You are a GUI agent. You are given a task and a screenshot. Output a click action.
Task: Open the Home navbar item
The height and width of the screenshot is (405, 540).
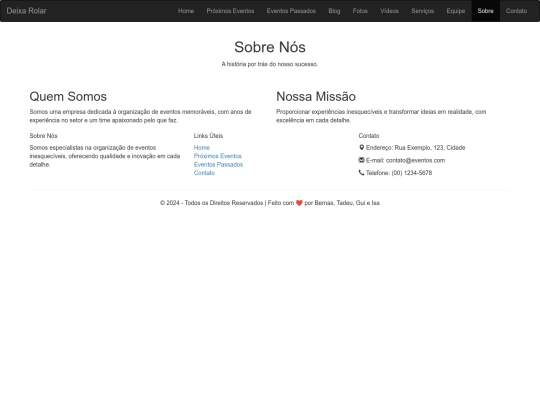click(186, 11)
